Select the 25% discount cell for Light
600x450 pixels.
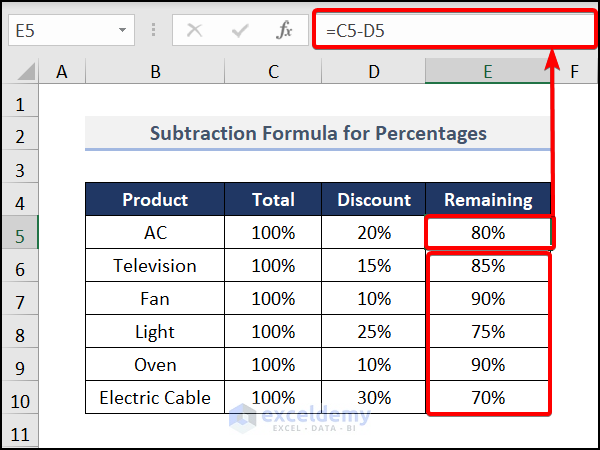pos(374,332)
